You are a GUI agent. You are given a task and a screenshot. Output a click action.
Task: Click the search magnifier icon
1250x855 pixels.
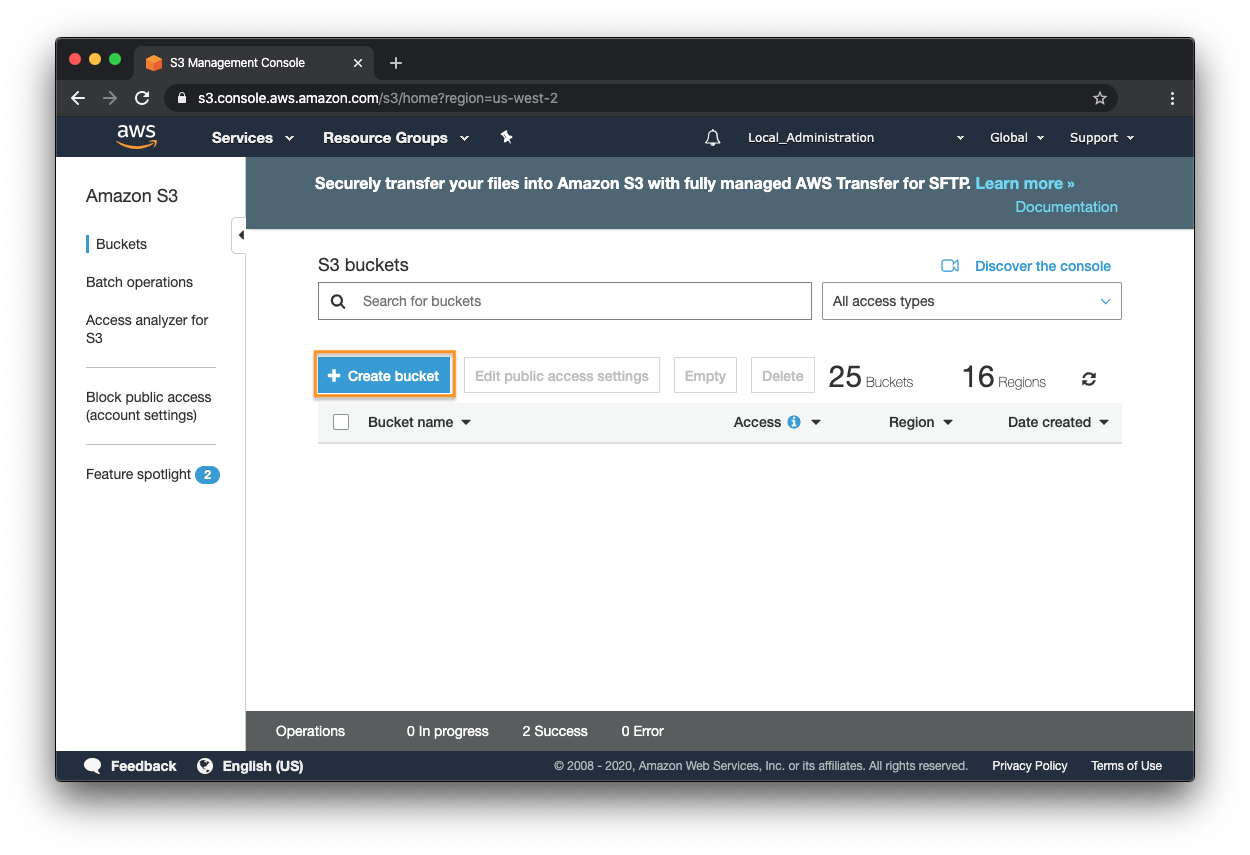click(x=338, y=301)
